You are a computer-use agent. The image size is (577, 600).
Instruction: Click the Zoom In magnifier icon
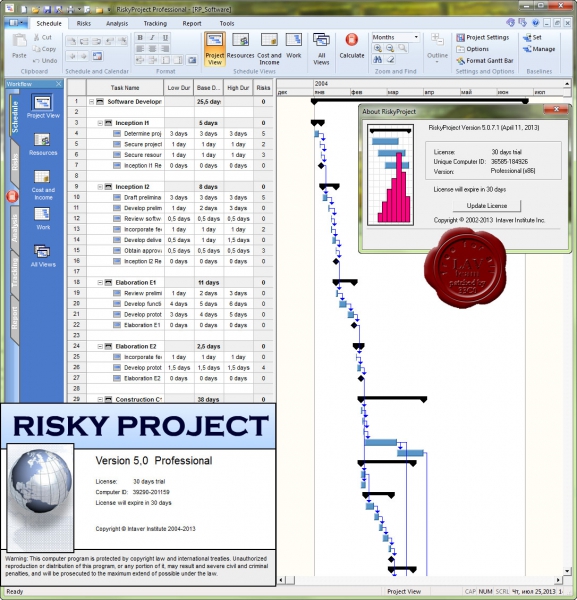(378, 48)
